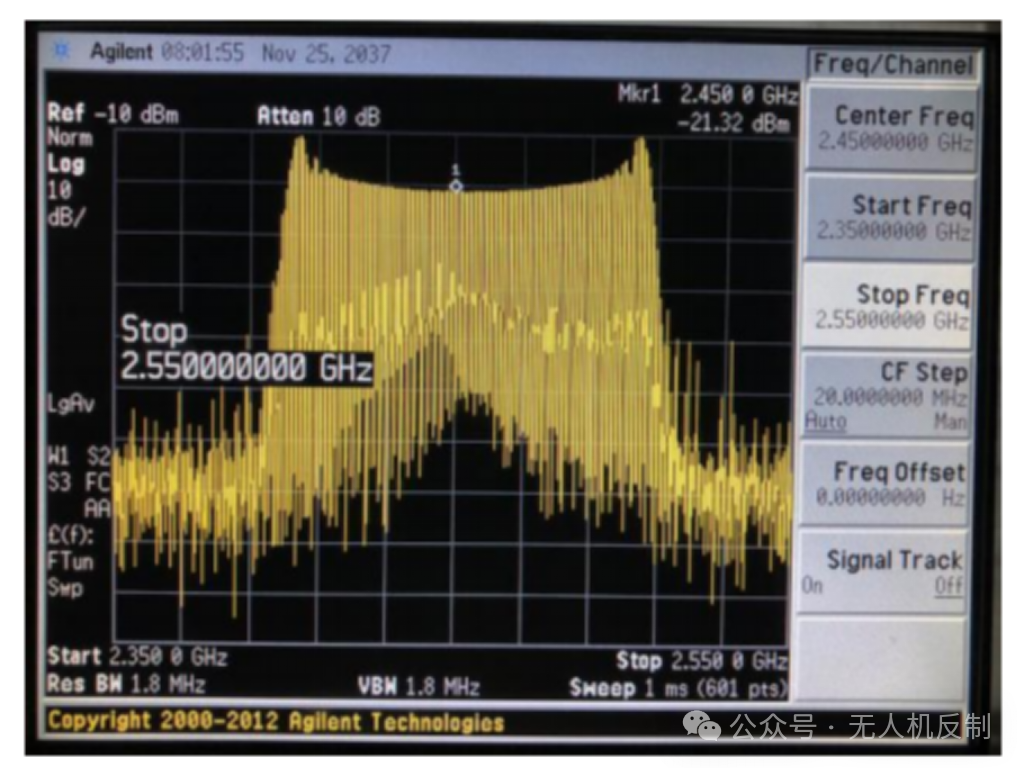Click the 'Nov 25, 2037' date display

(326, 54)
